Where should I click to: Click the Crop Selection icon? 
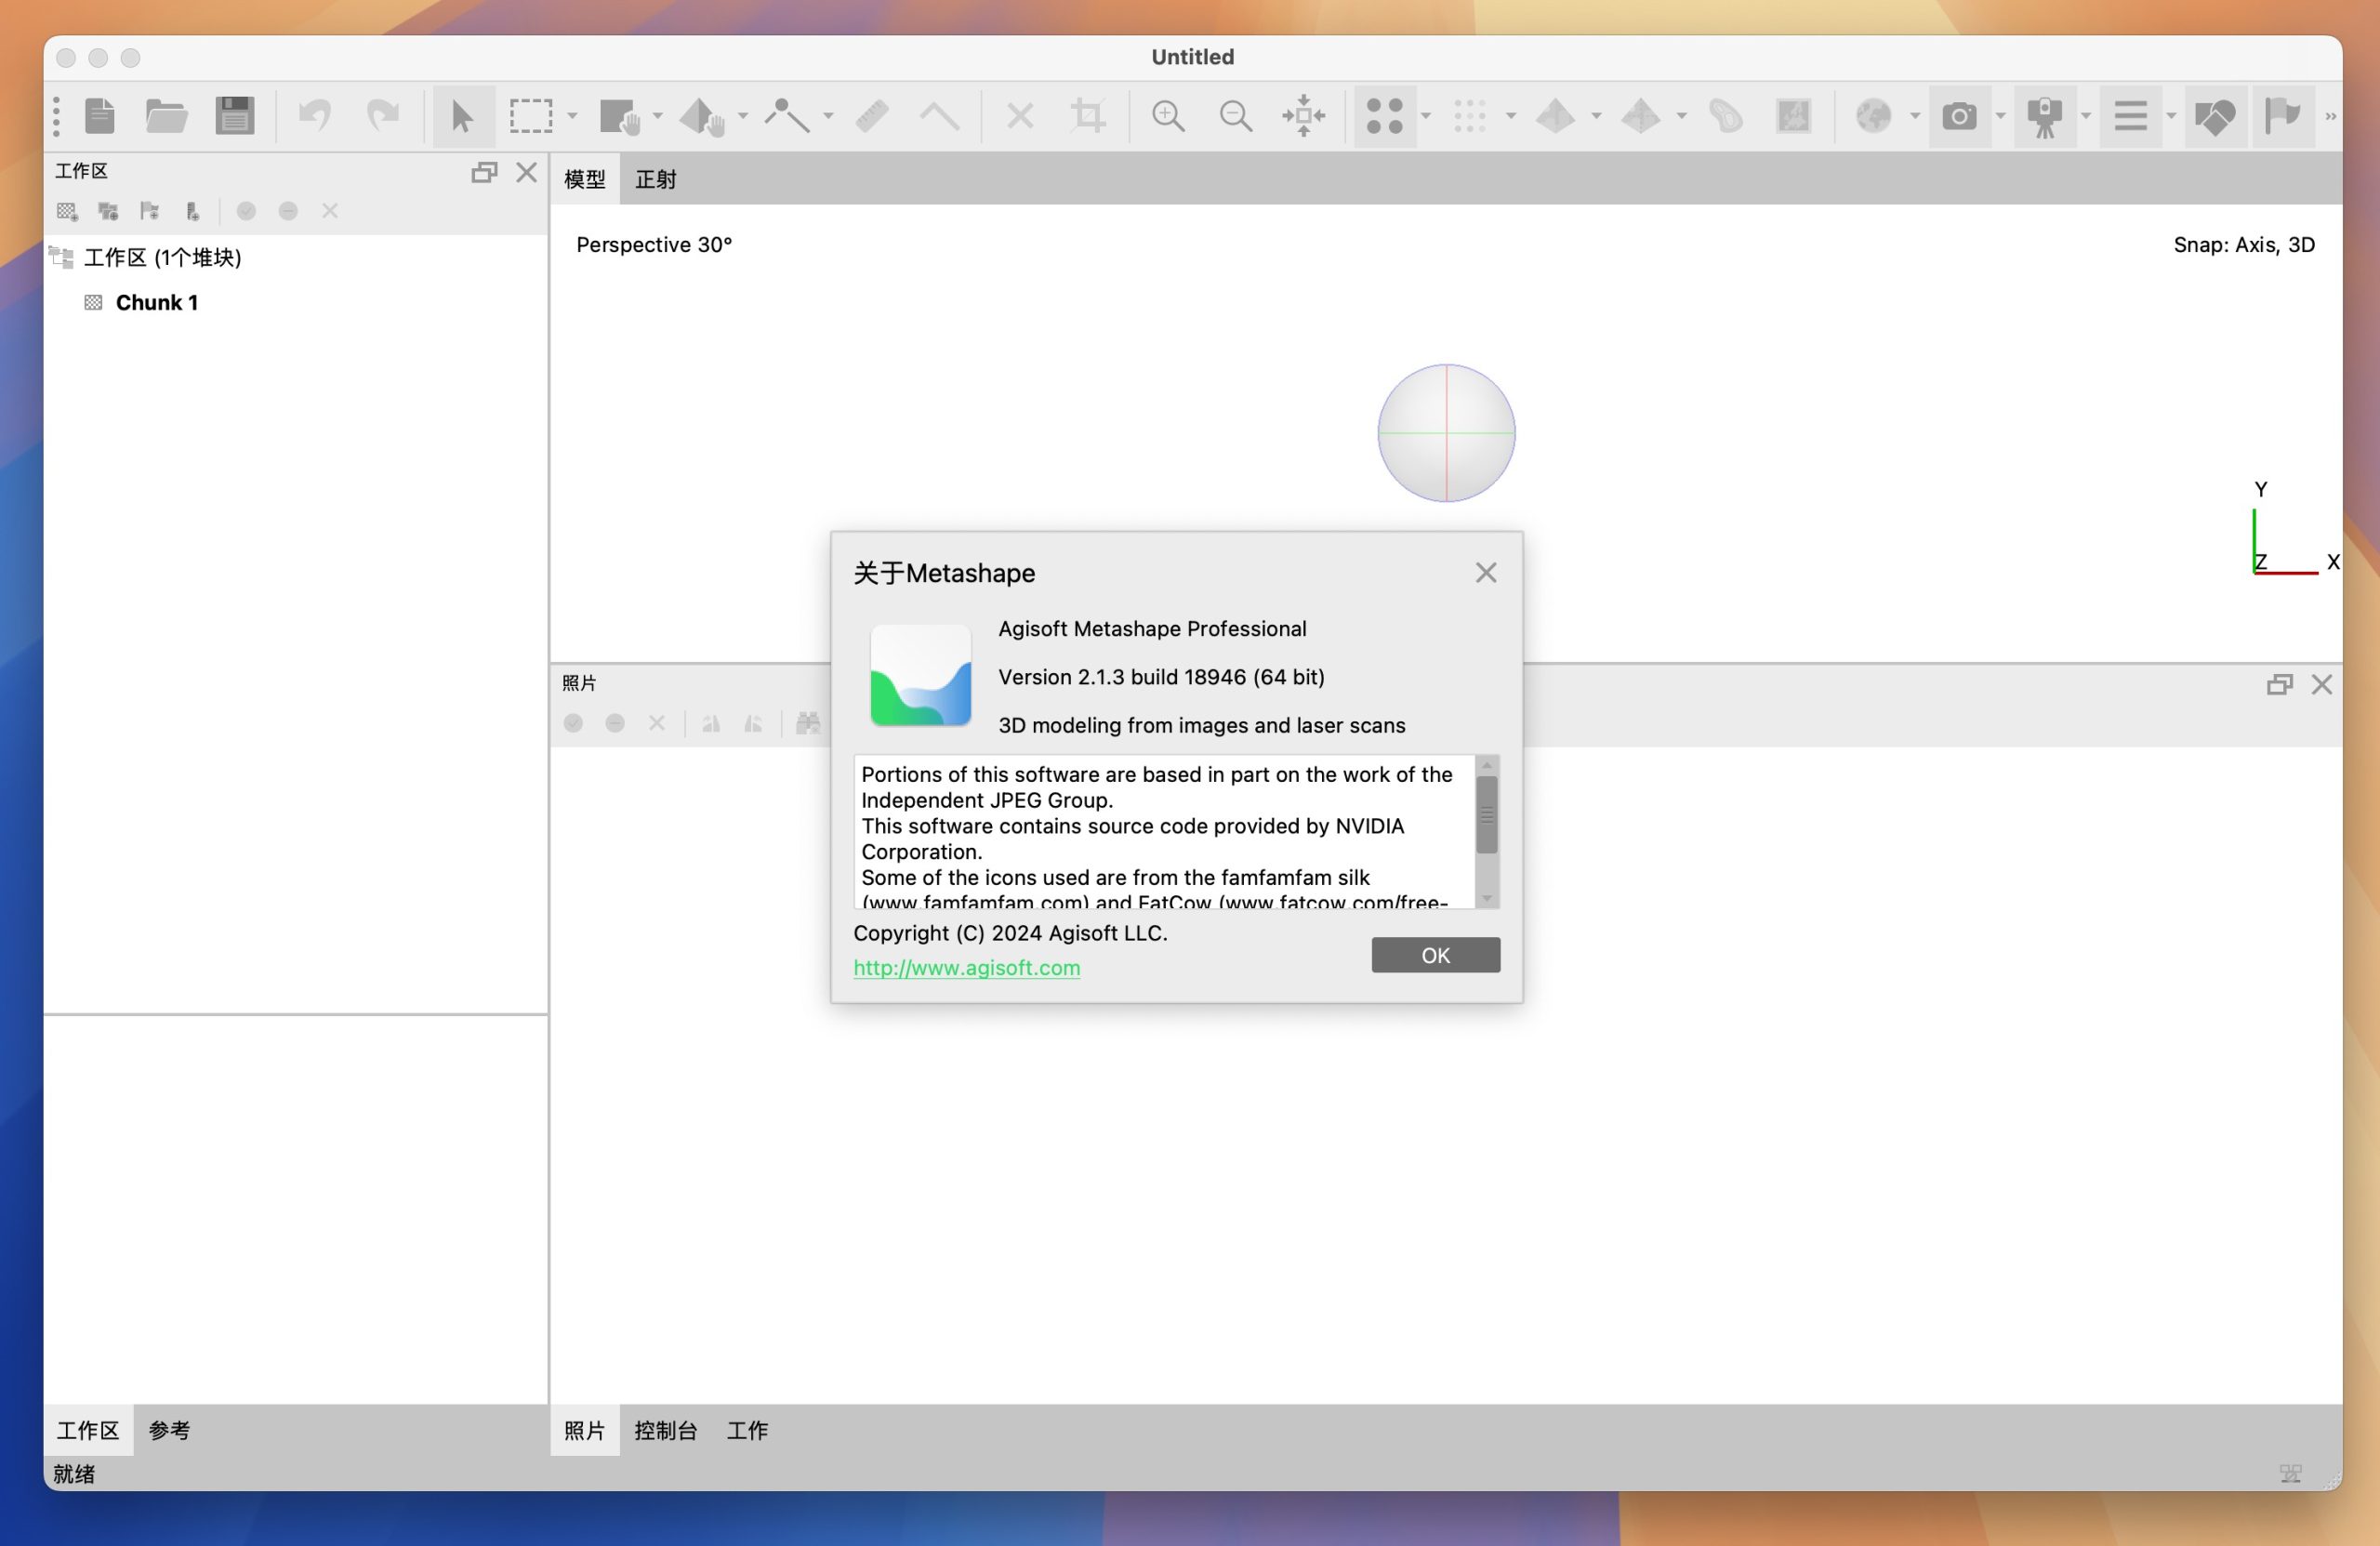[1088, 116]
